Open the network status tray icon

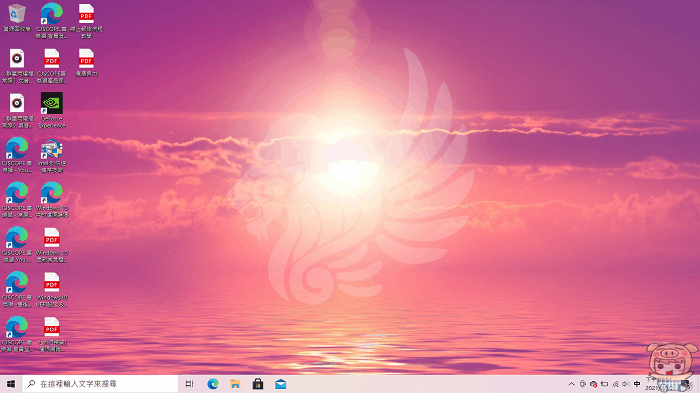pyautogui.click(x=615, y=384)
